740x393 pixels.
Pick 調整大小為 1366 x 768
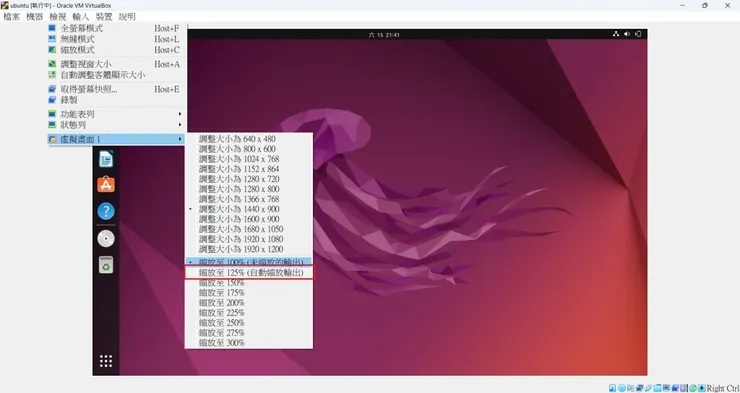(x=249, y=199)
